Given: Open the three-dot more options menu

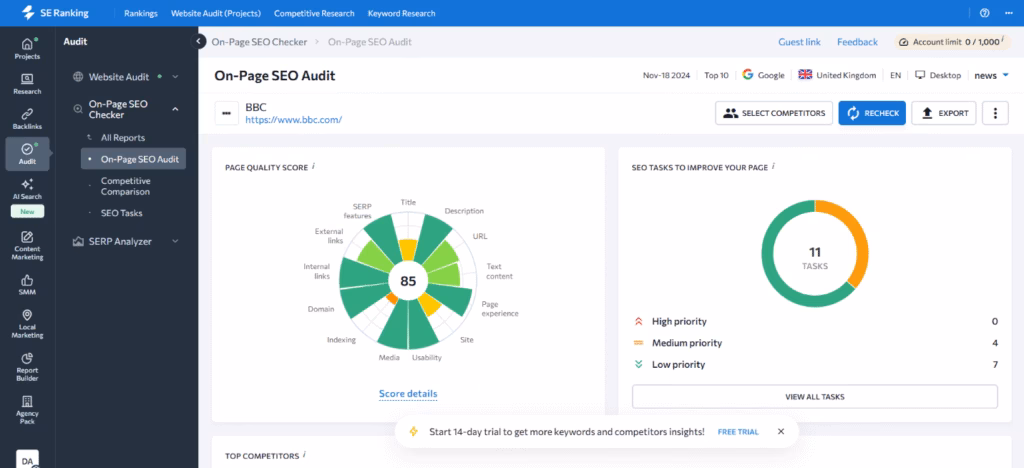Looking at the screenshot, I should [994, 113].
